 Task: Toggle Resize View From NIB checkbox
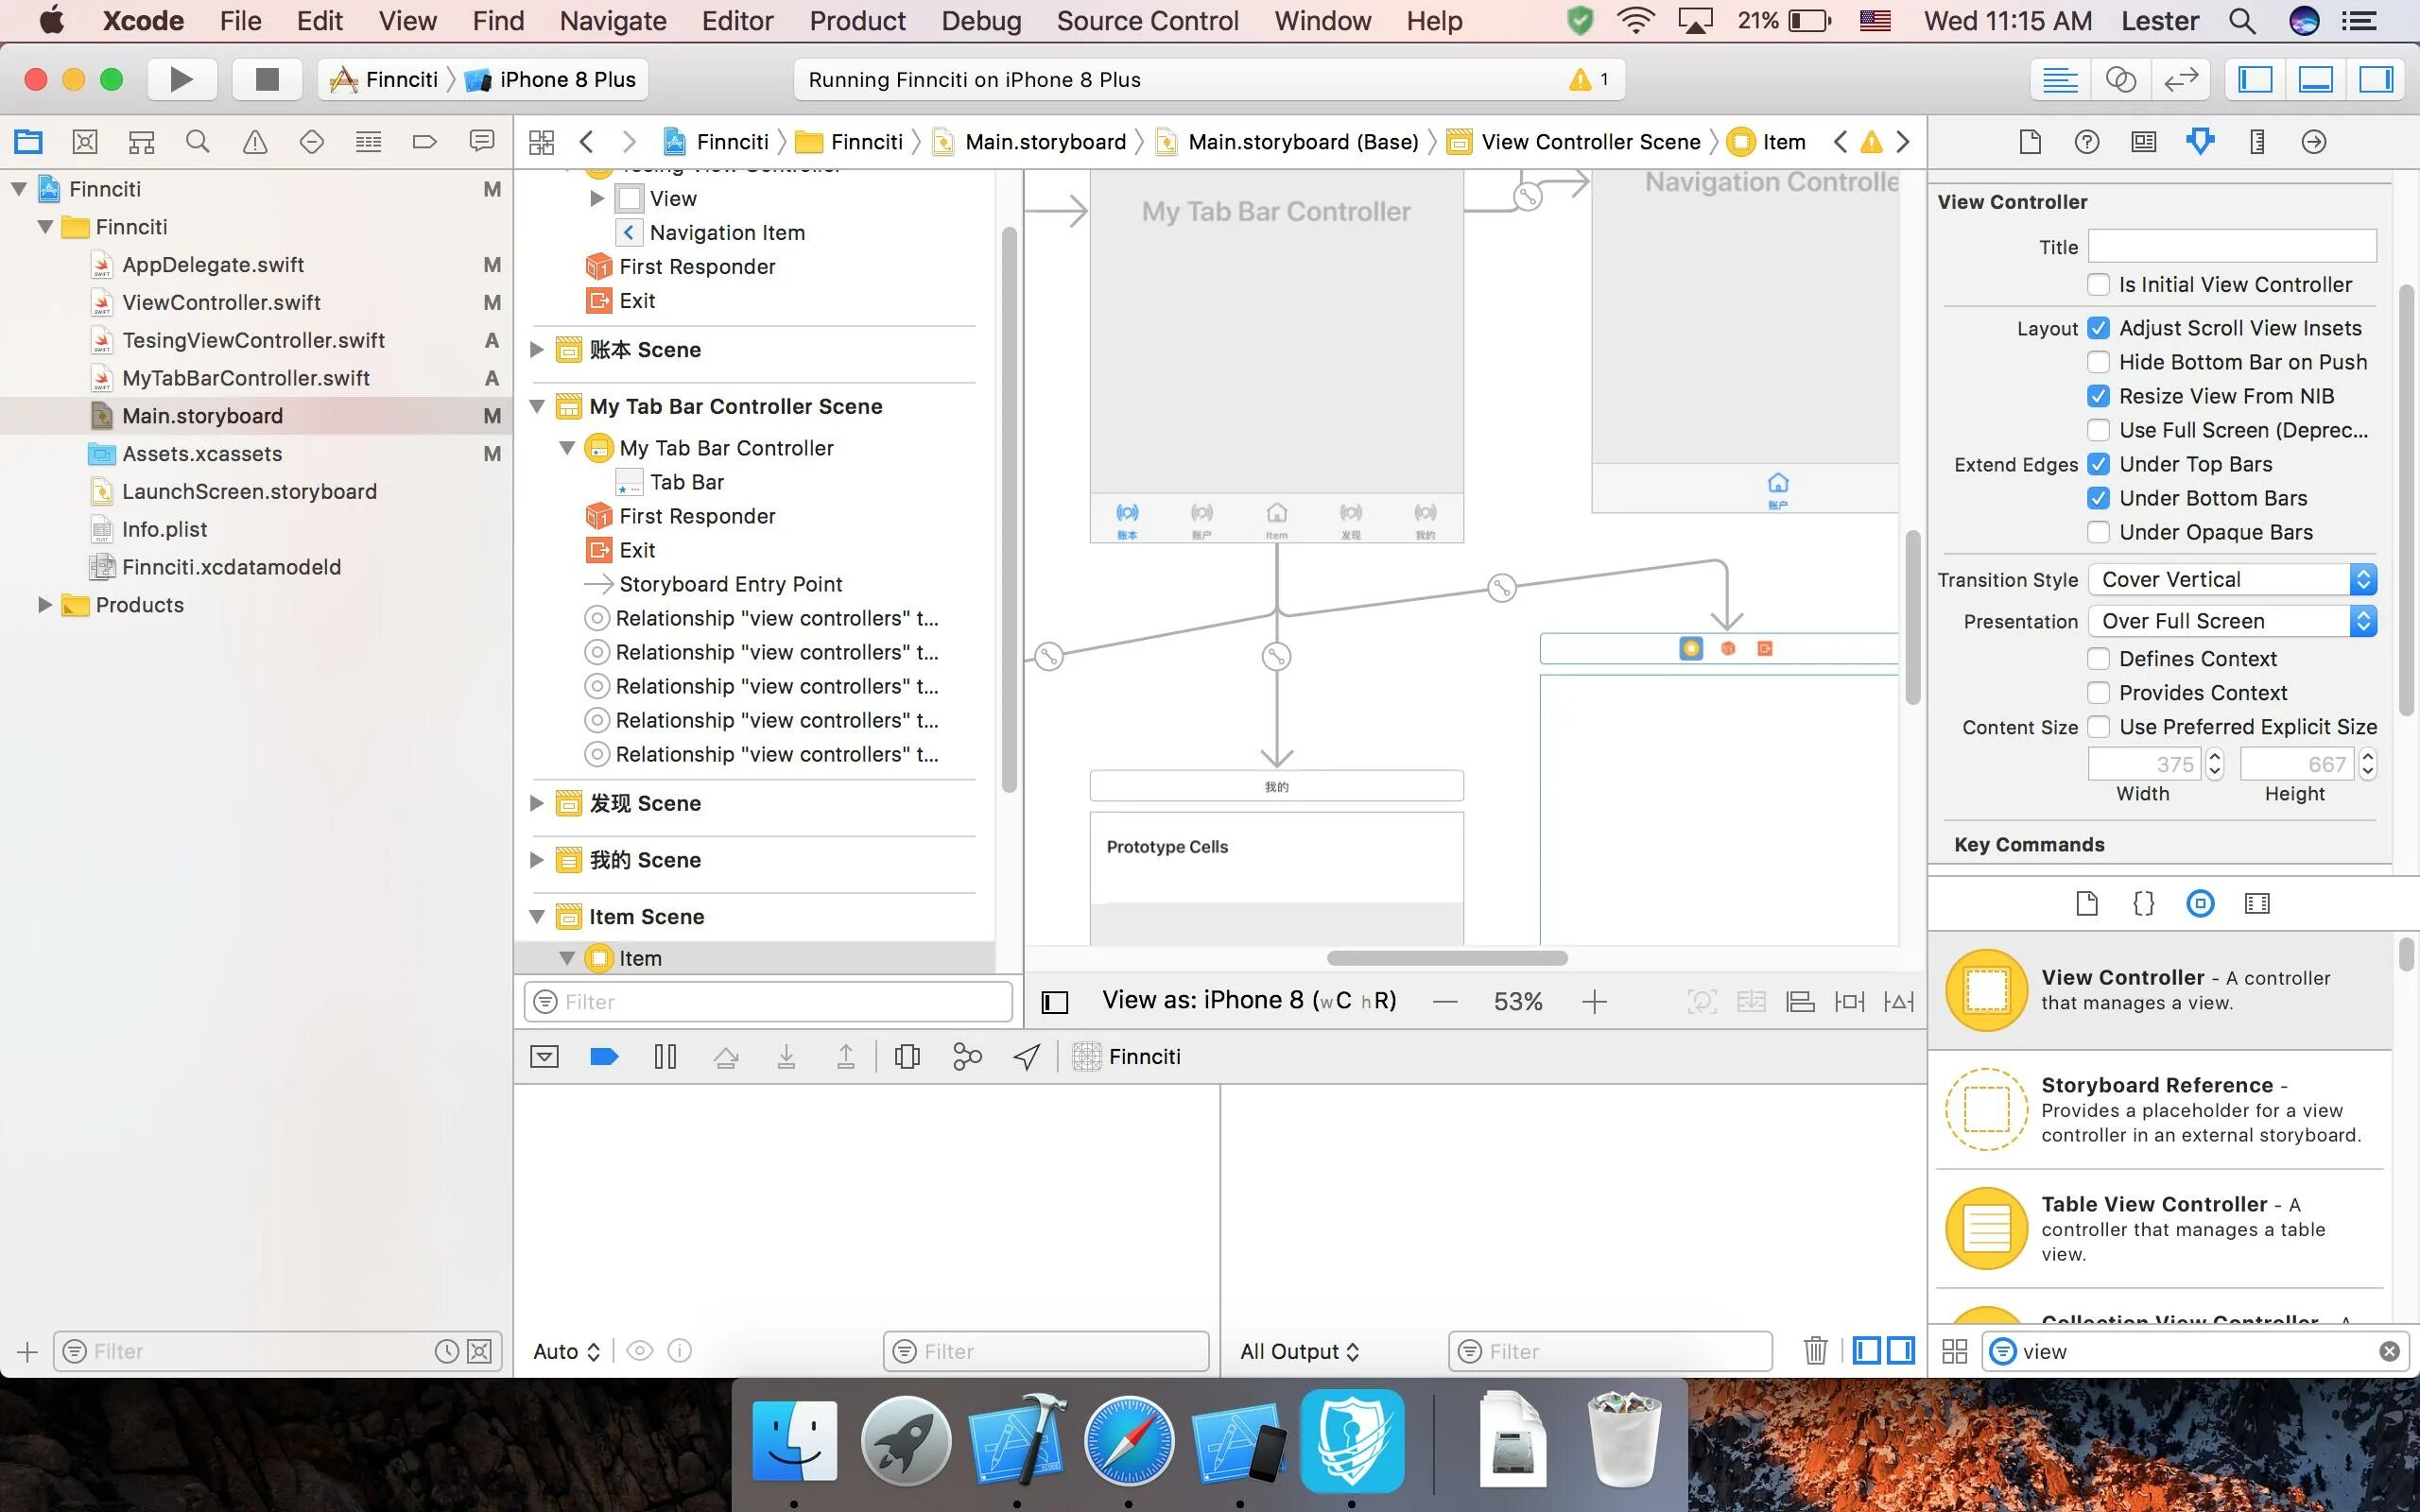2100,394
